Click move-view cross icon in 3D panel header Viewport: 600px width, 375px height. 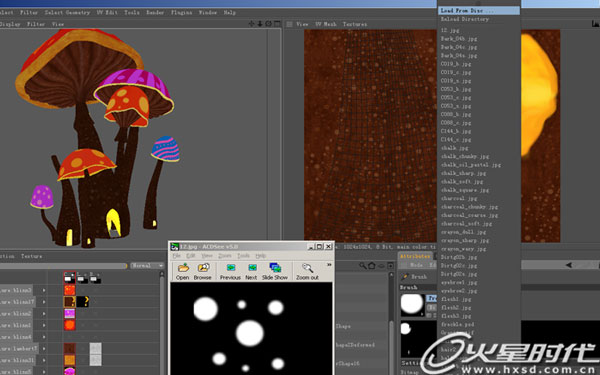[251, 24]
